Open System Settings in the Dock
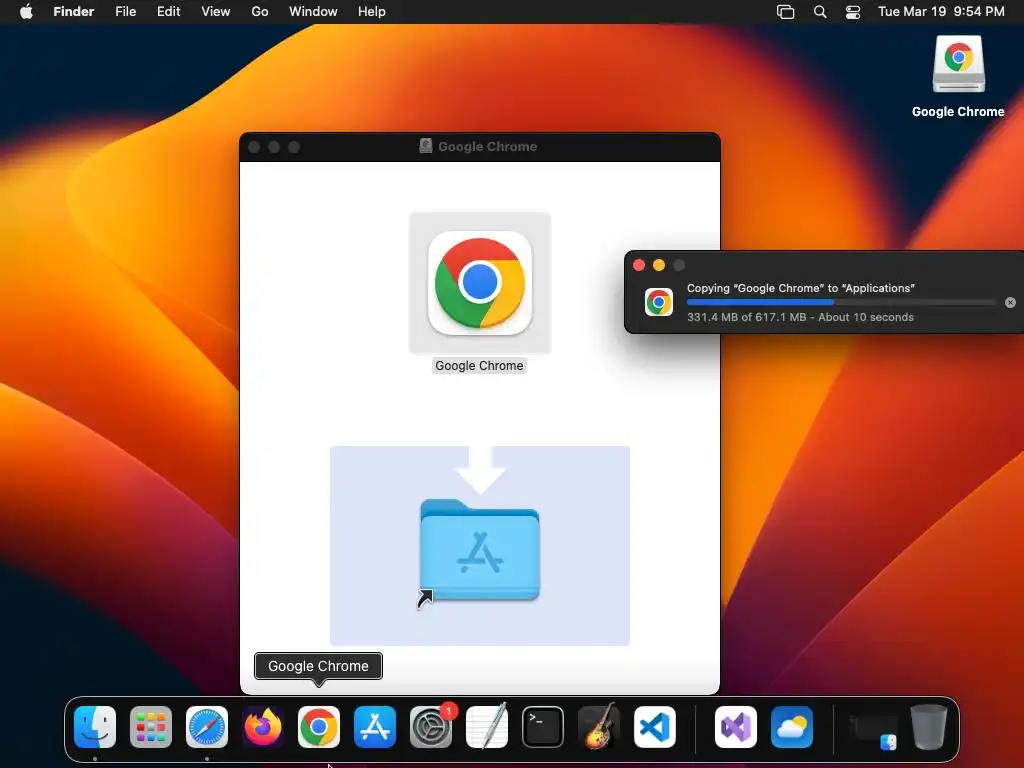Image resolution: width=1024 pixels, height=768 pixels. click(x=431, y=727)
